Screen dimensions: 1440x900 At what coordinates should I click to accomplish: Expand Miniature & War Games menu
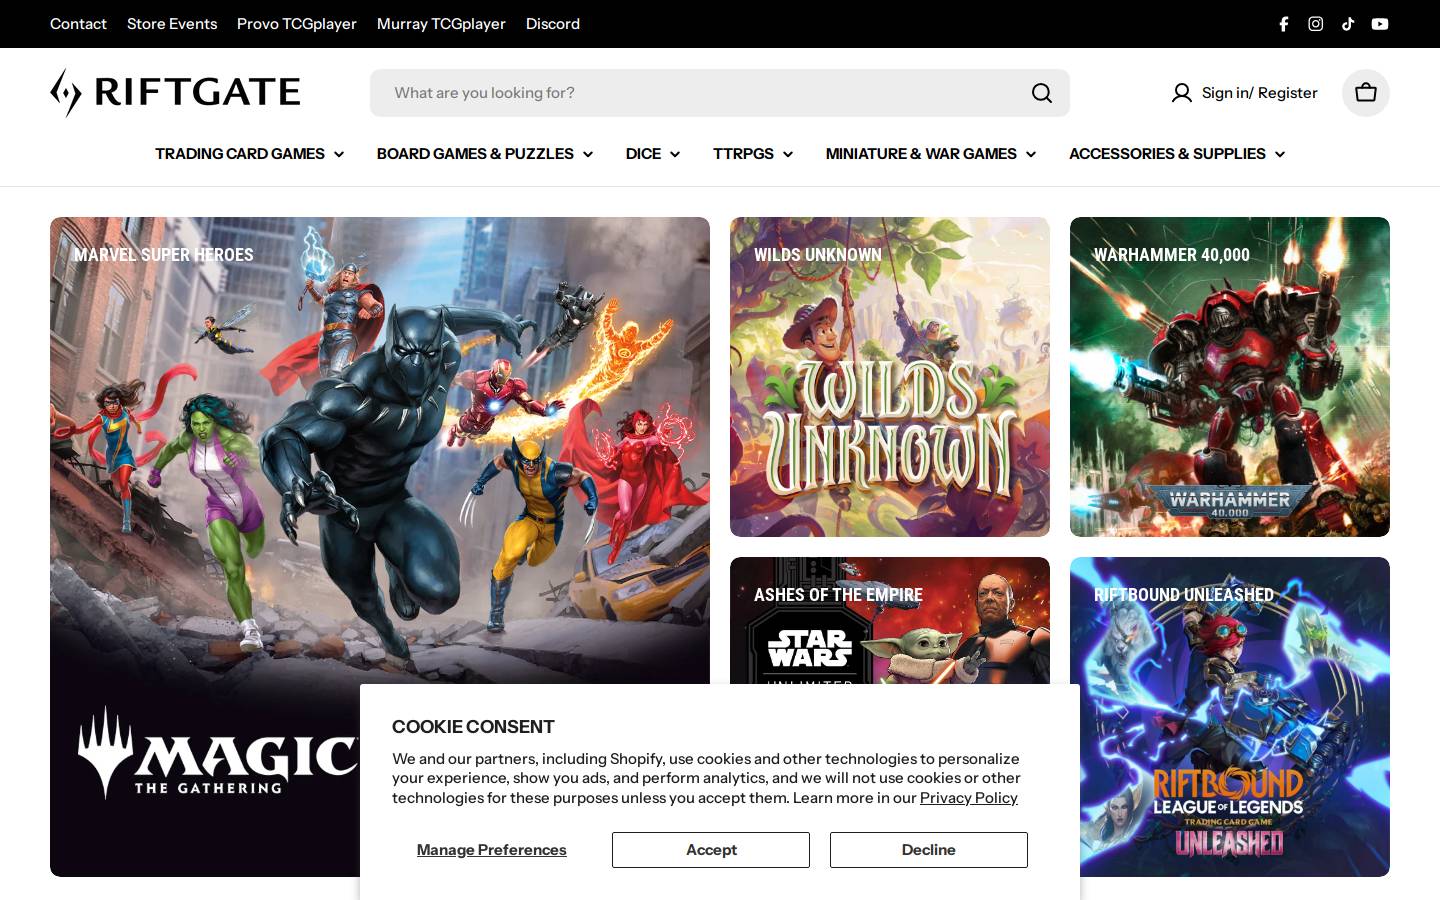931,154
